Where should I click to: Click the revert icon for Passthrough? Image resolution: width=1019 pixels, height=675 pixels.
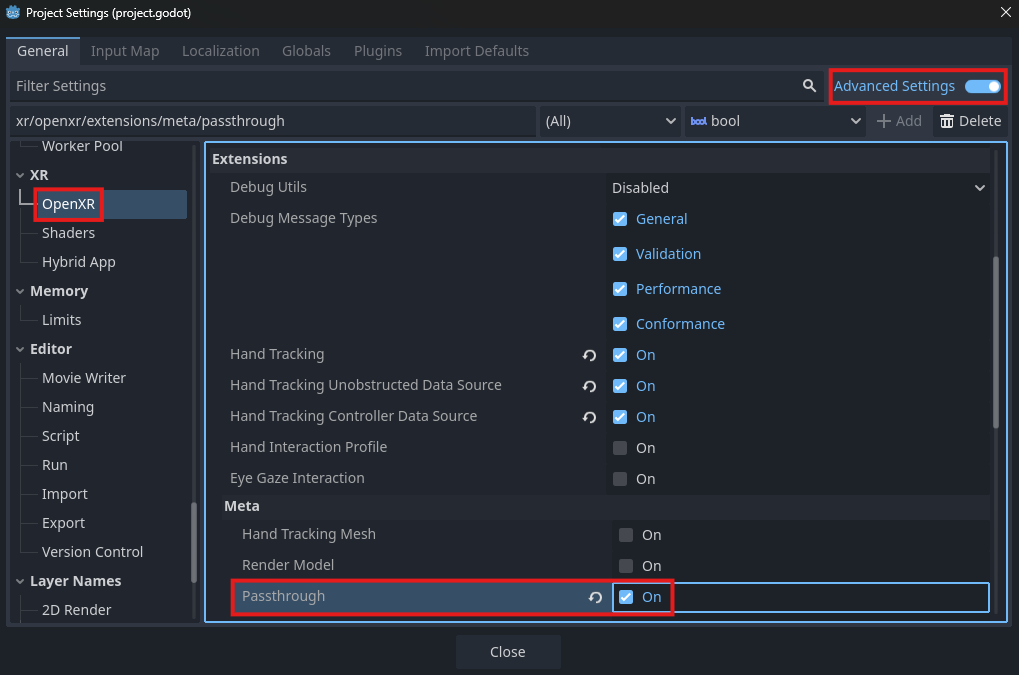pyautogui.click(x=595, y=597)
